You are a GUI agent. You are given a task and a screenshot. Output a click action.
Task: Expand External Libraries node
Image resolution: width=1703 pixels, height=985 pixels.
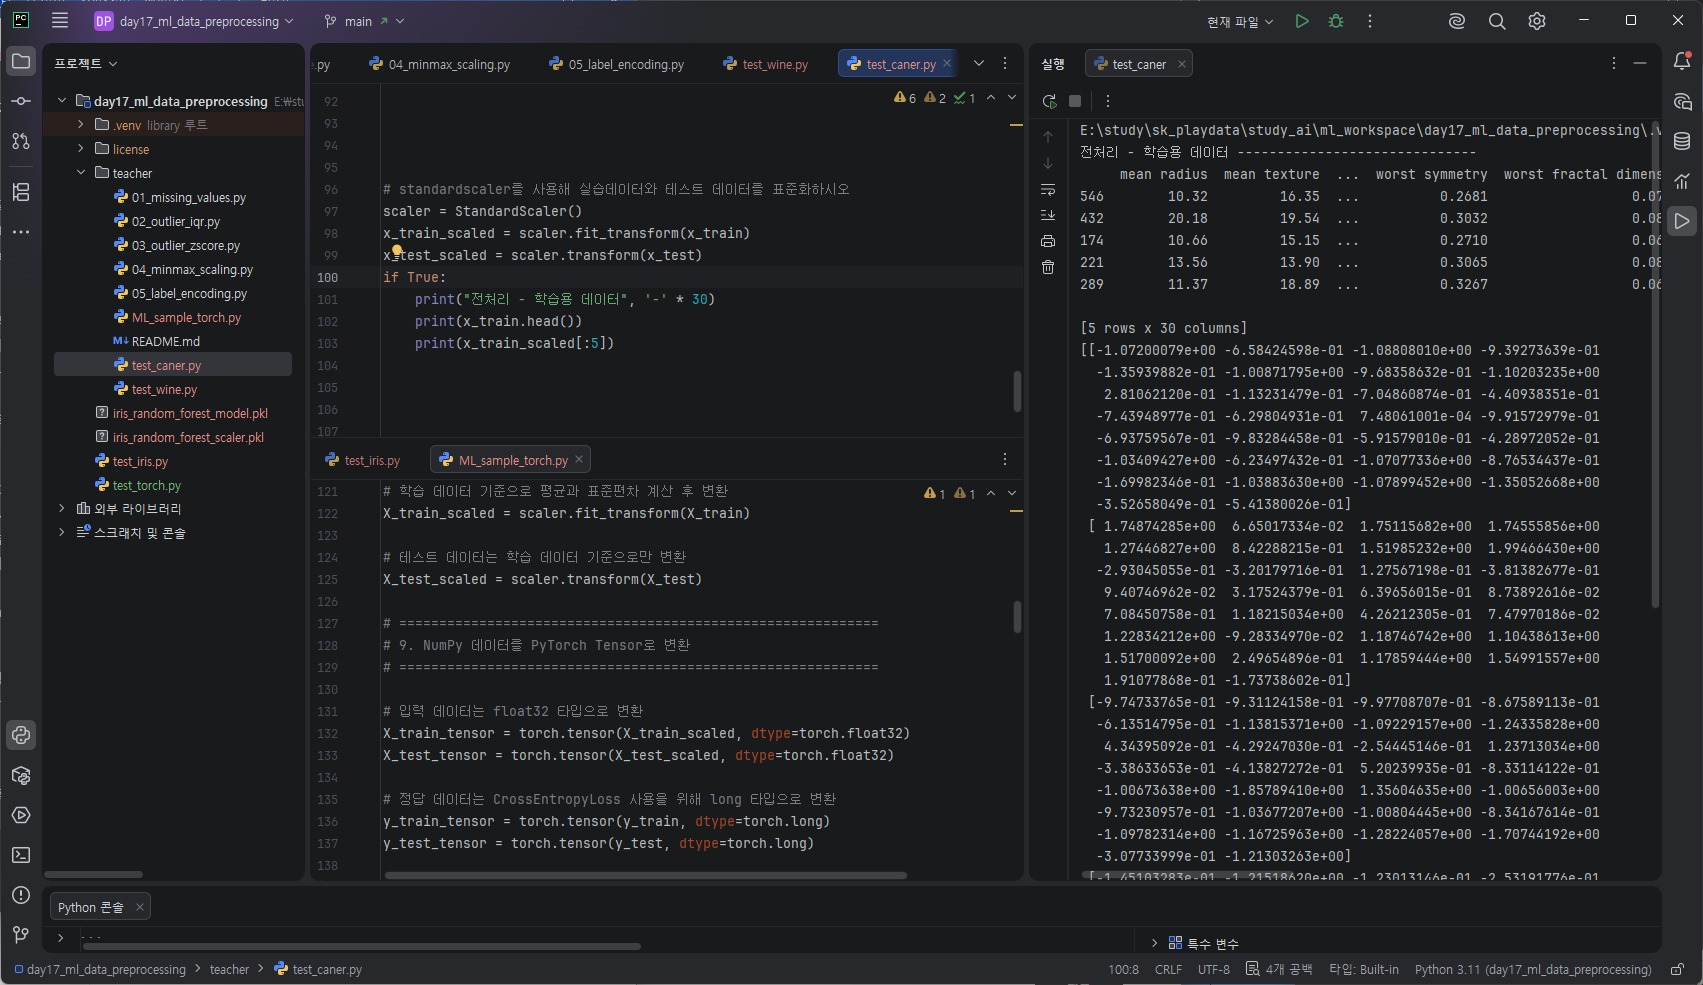click(x=62, y=508)
